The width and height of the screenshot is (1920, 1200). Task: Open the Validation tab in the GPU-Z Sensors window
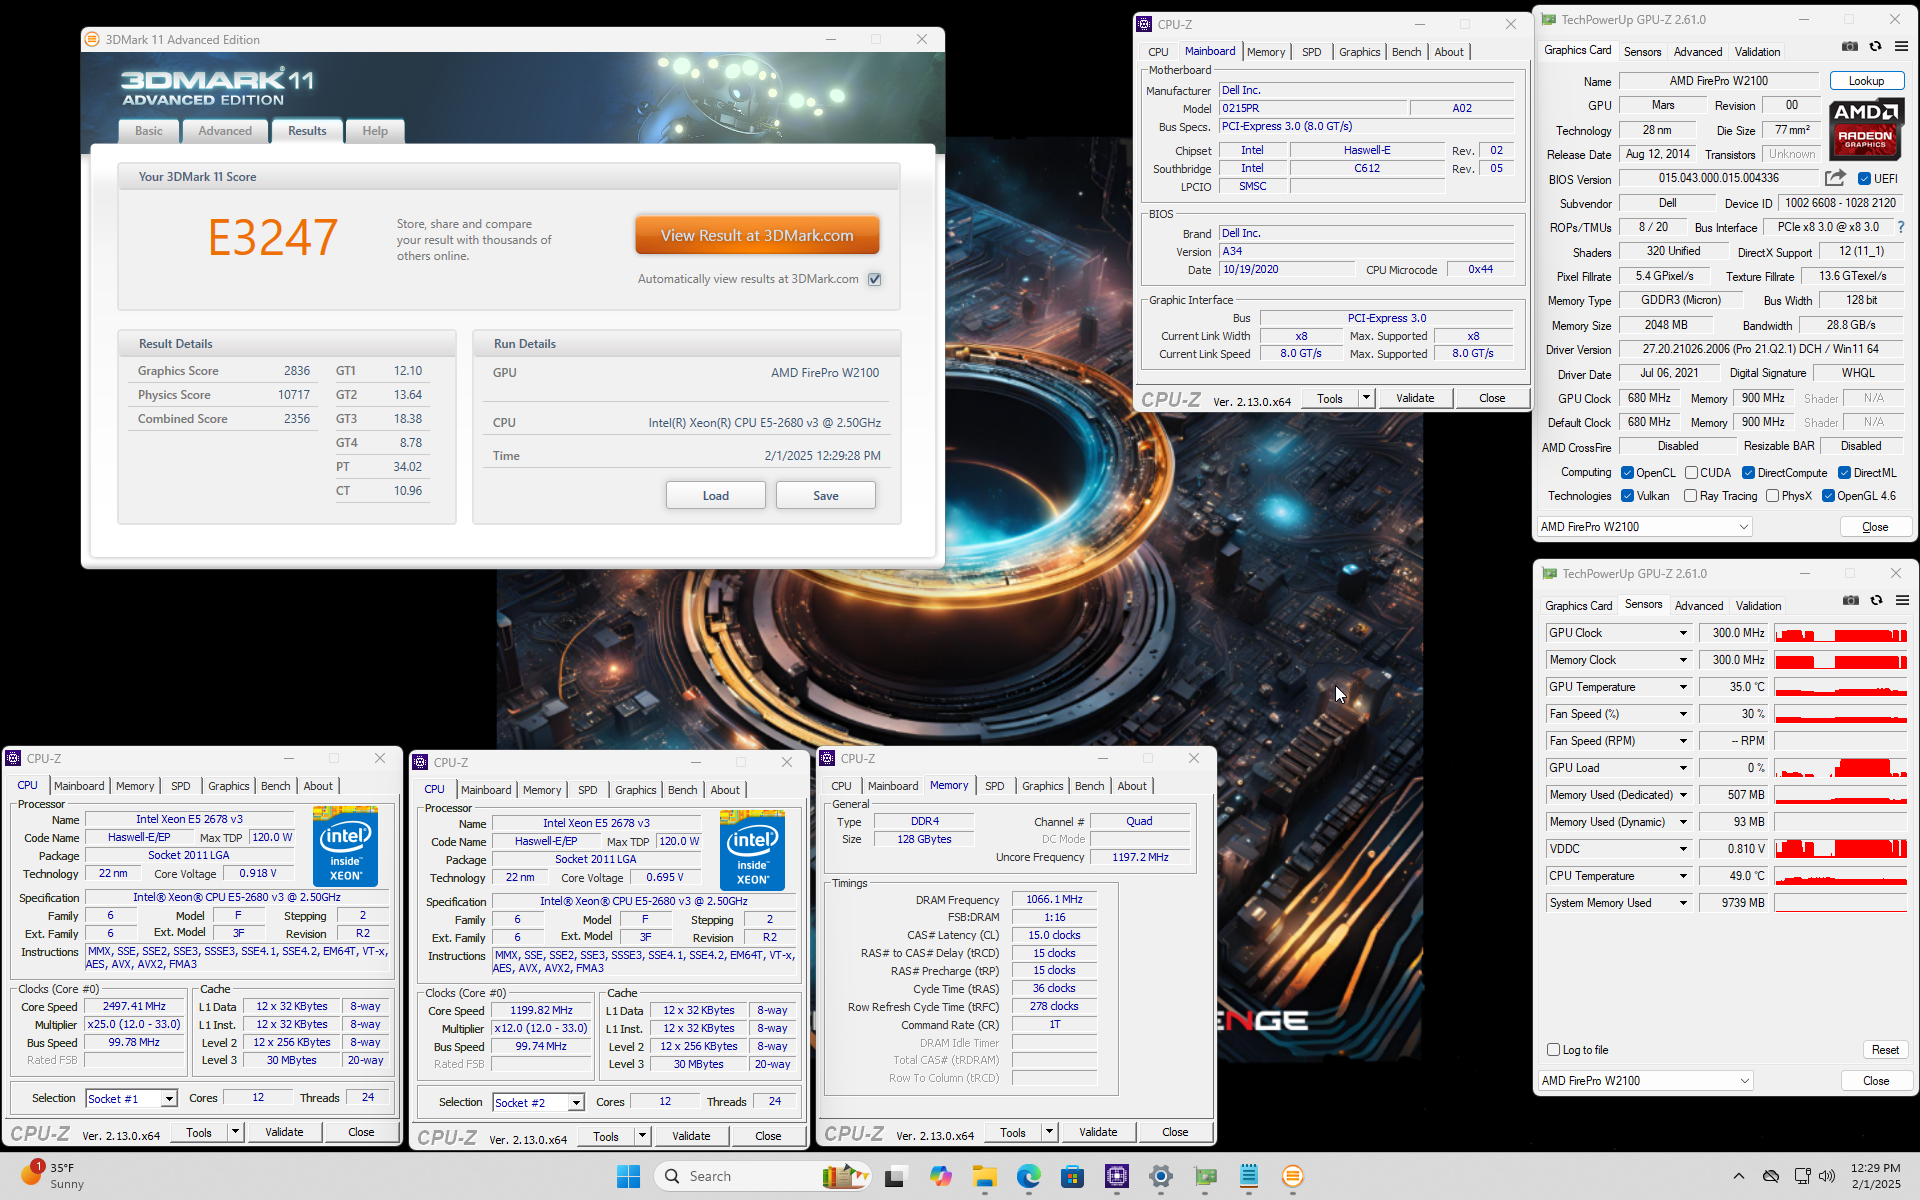[1758, 606]
